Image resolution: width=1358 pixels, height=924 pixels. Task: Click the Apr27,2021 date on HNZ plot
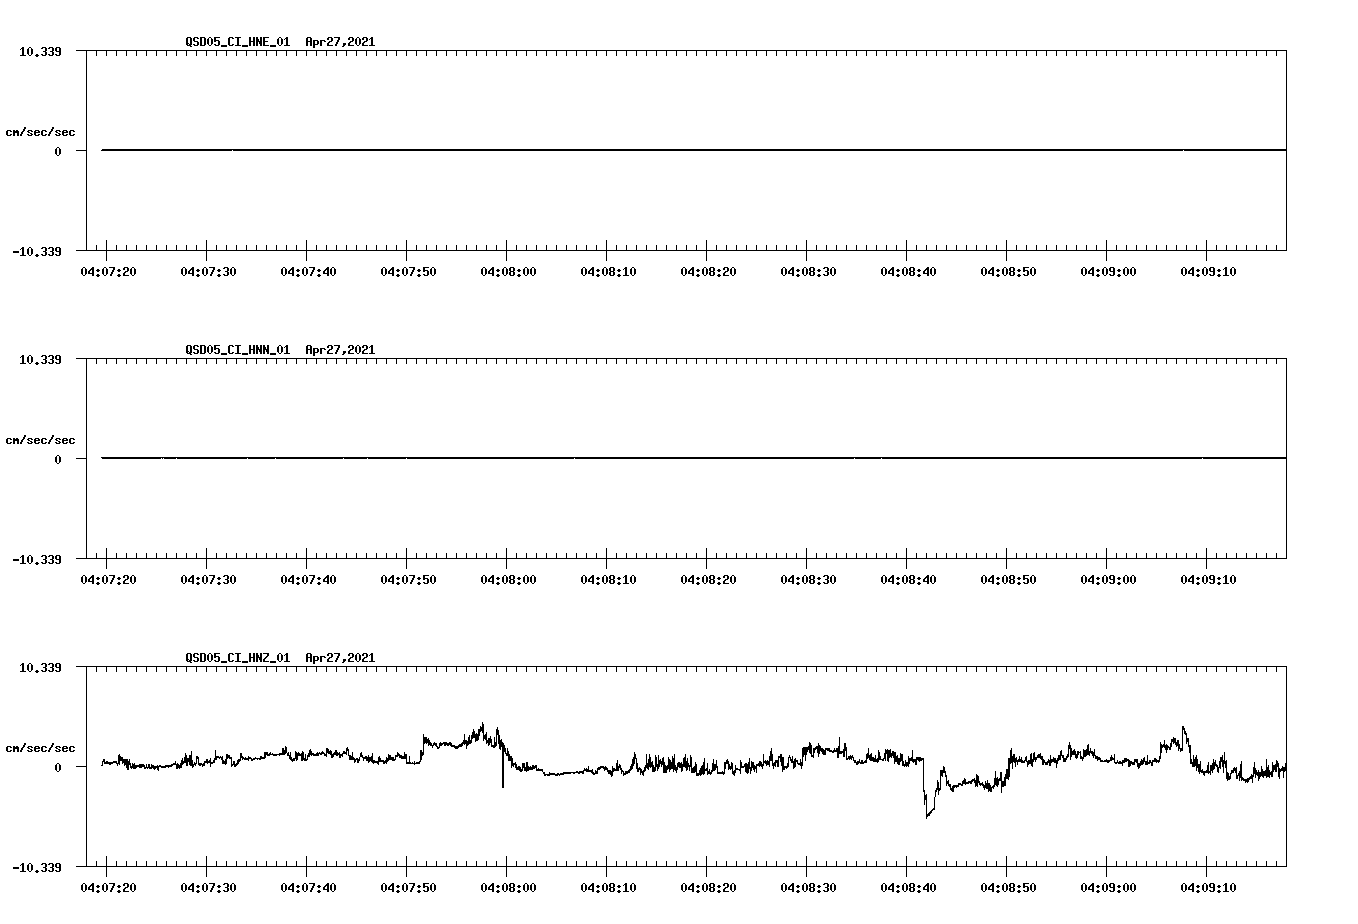tap(340, 658)
